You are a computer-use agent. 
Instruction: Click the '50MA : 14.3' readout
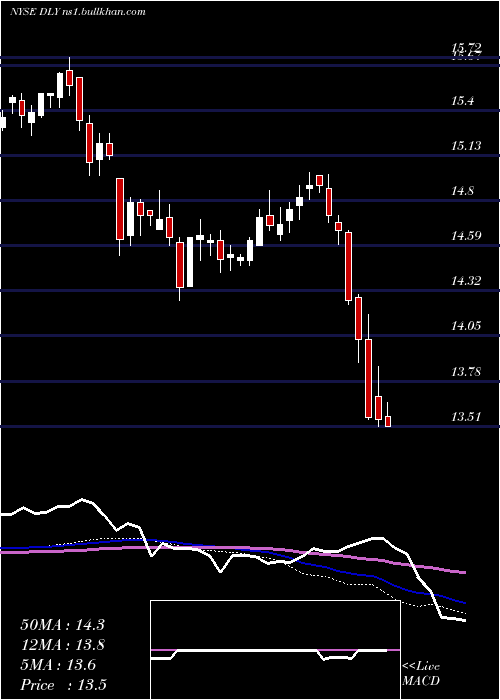62,625
